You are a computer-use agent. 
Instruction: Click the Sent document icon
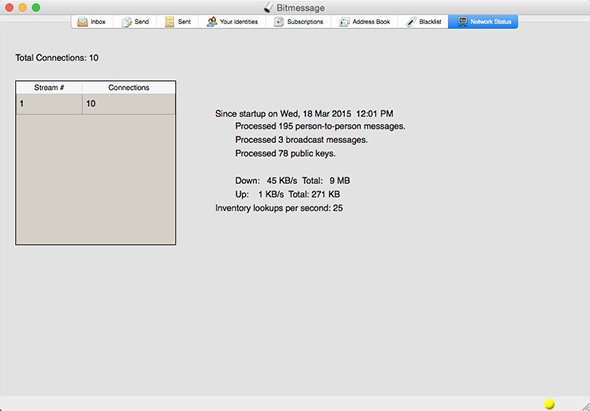tap(170, 22)
